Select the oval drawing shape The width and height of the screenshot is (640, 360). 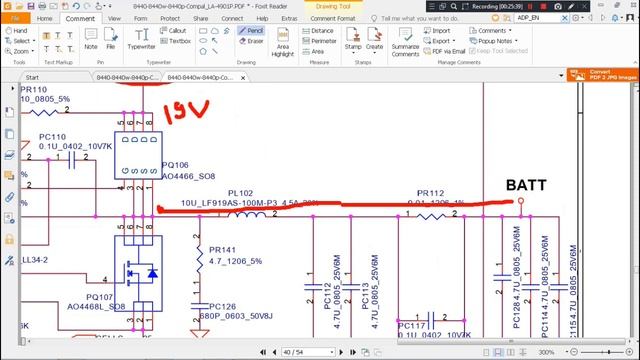point(203,41)
